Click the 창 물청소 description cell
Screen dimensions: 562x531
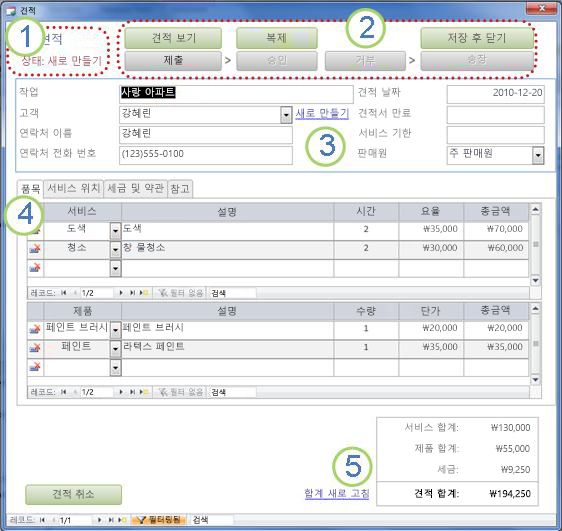228,250
